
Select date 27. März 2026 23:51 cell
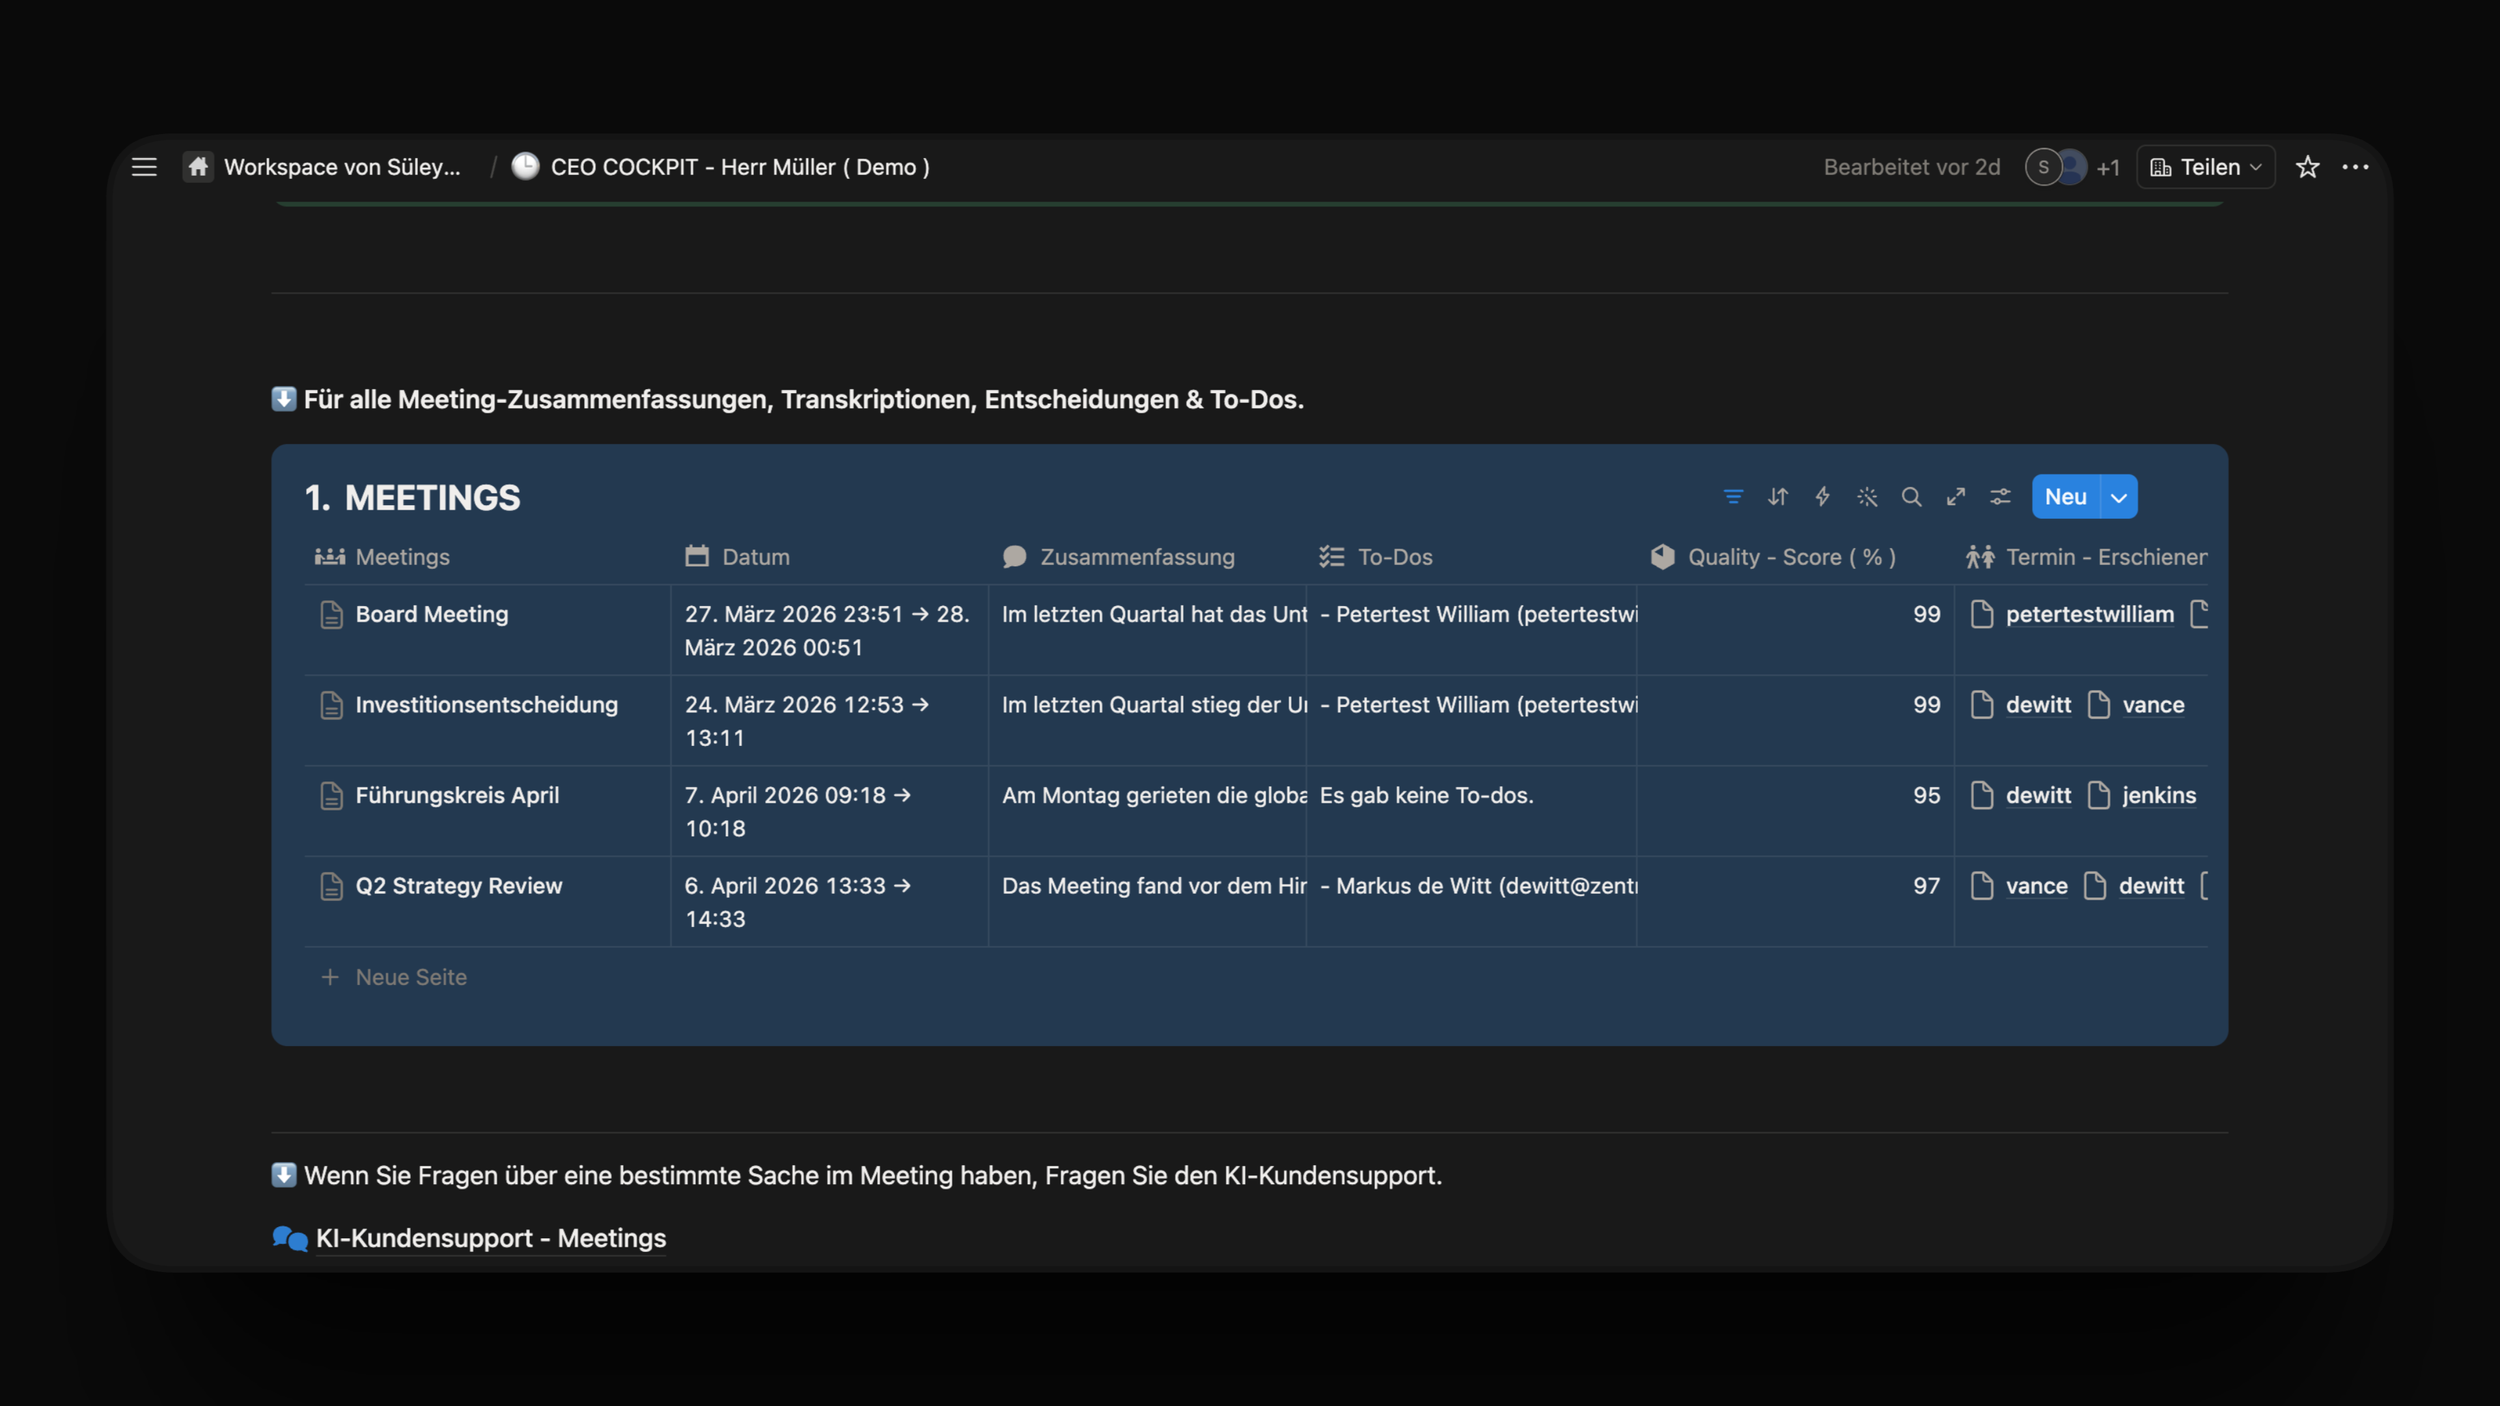pyautogui.click(x=829, y=630)
